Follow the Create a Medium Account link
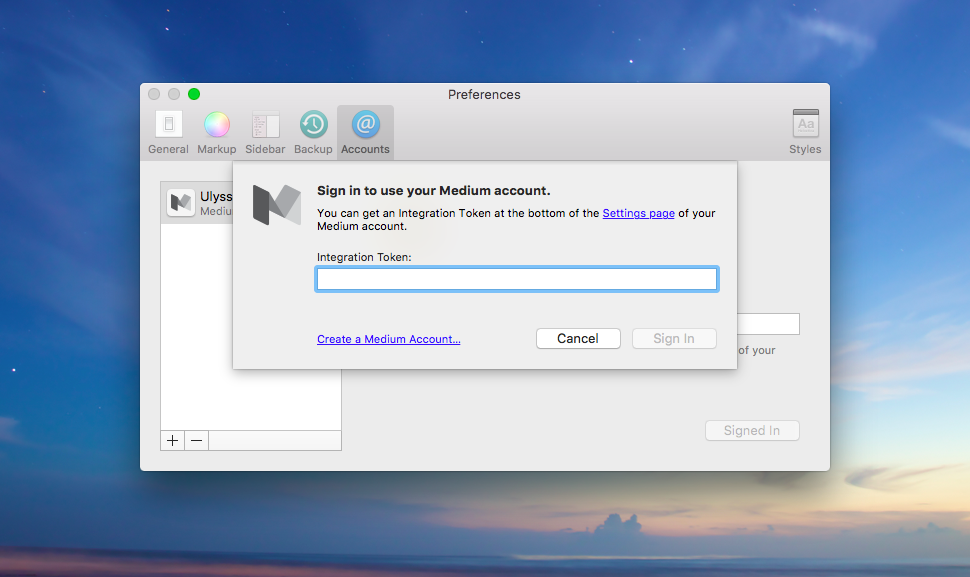The image size is (970, 577). click(388, 339)
